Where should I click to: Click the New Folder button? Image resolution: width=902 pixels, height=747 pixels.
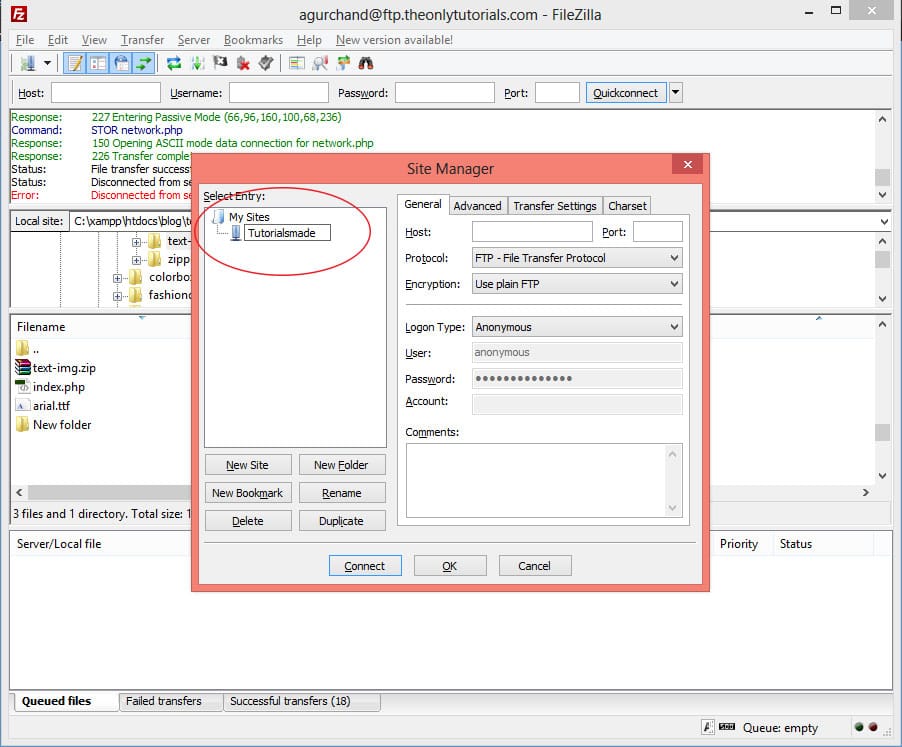coord(342,465)
